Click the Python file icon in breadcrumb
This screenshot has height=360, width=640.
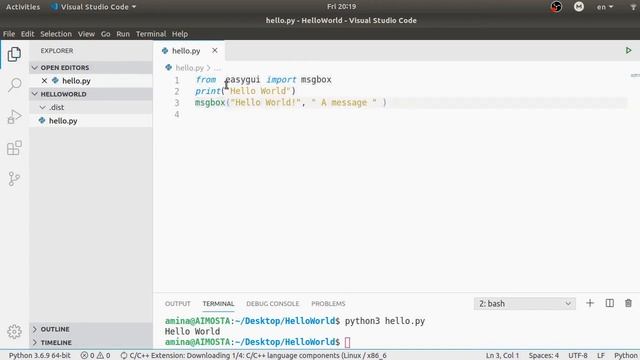pyautogui.click(x=169, y=68)
